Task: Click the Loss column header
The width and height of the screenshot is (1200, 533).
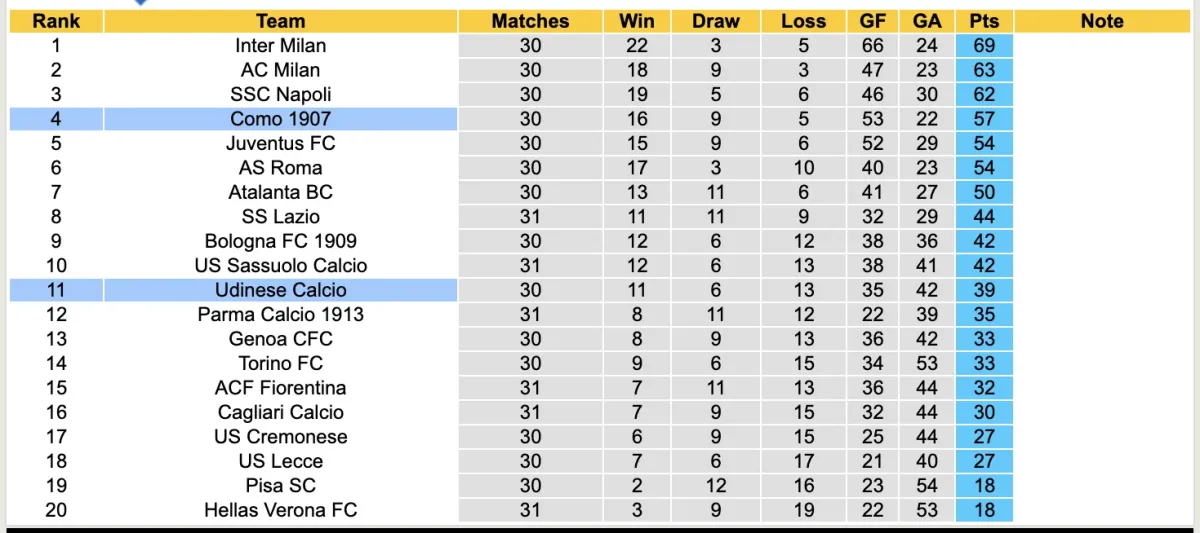Action: coord(804,21)
